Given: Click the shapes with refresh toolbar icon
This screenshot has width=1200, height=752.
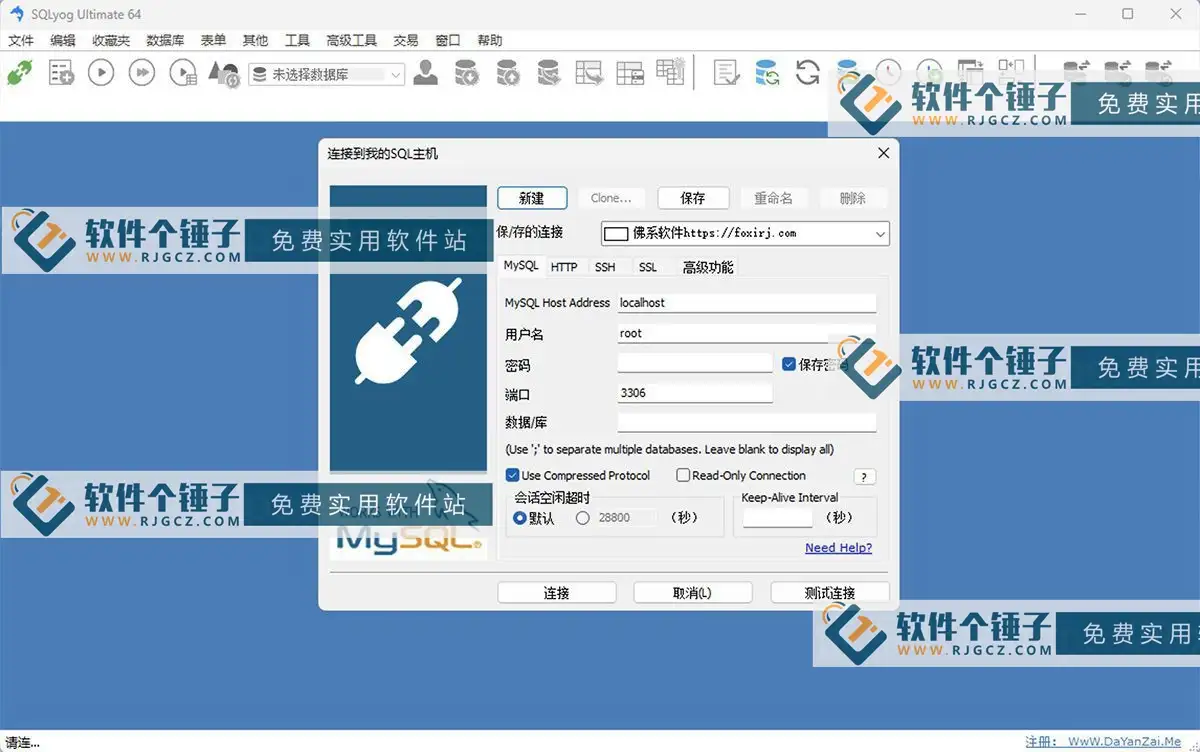Looking at the screenshot, I should click(223, 73).
